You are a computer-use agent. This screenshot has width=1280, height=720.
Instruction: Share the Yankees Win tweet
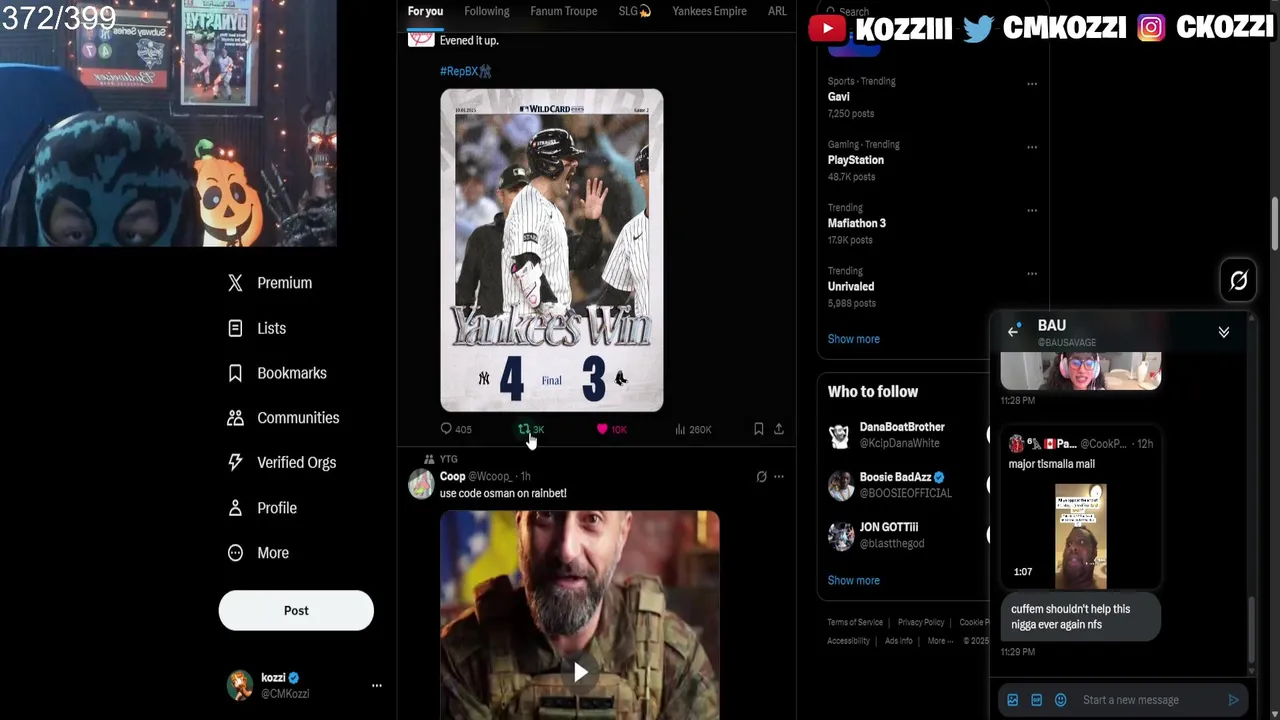[779, 429]
